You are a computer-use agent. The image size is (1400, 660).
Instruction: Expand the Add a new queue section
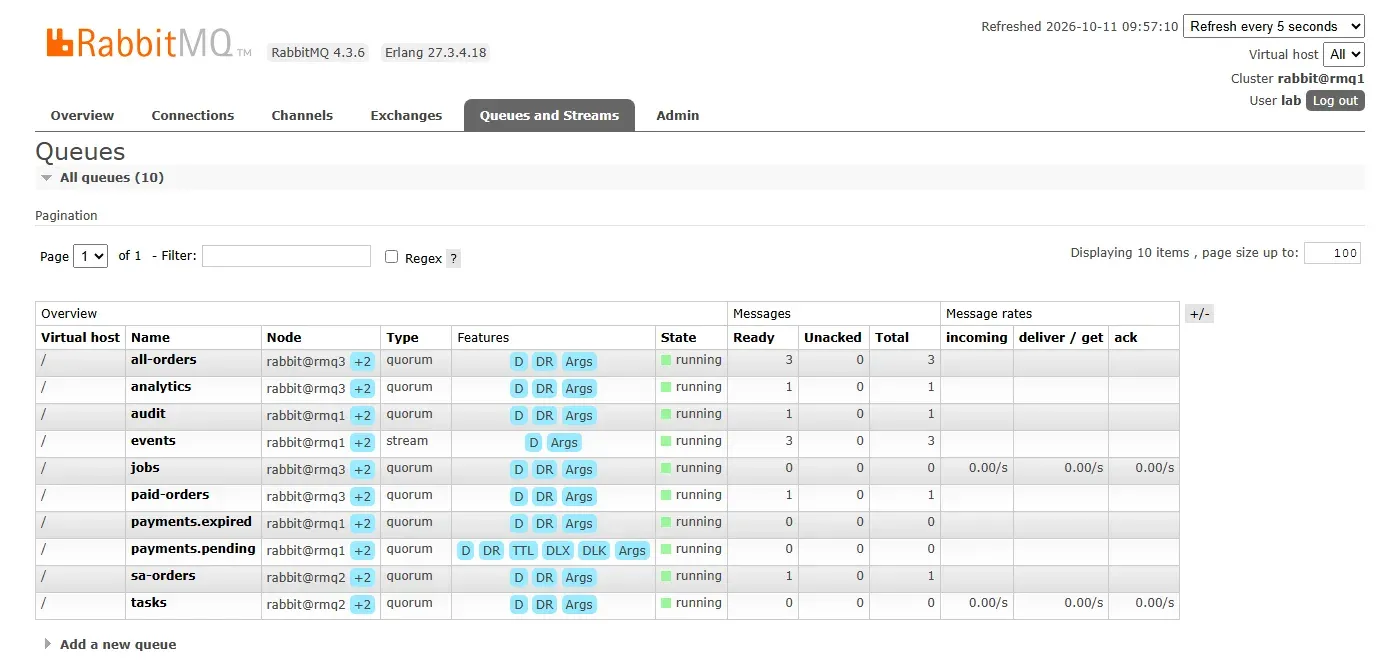coord(110,645)
